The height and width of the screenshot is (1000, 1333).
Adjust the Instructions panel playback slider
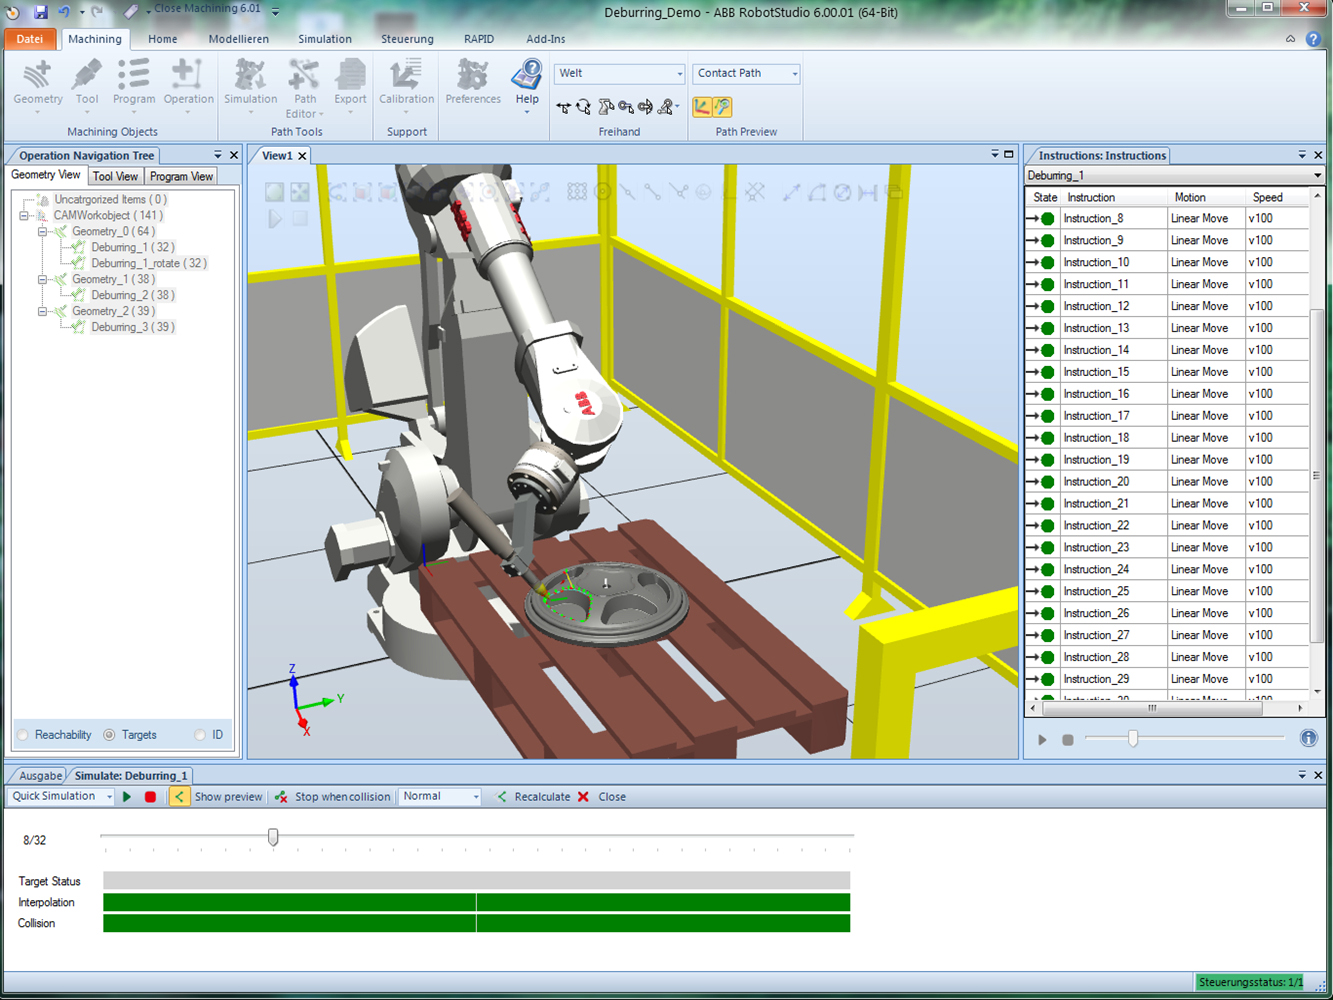(1133, 739)
